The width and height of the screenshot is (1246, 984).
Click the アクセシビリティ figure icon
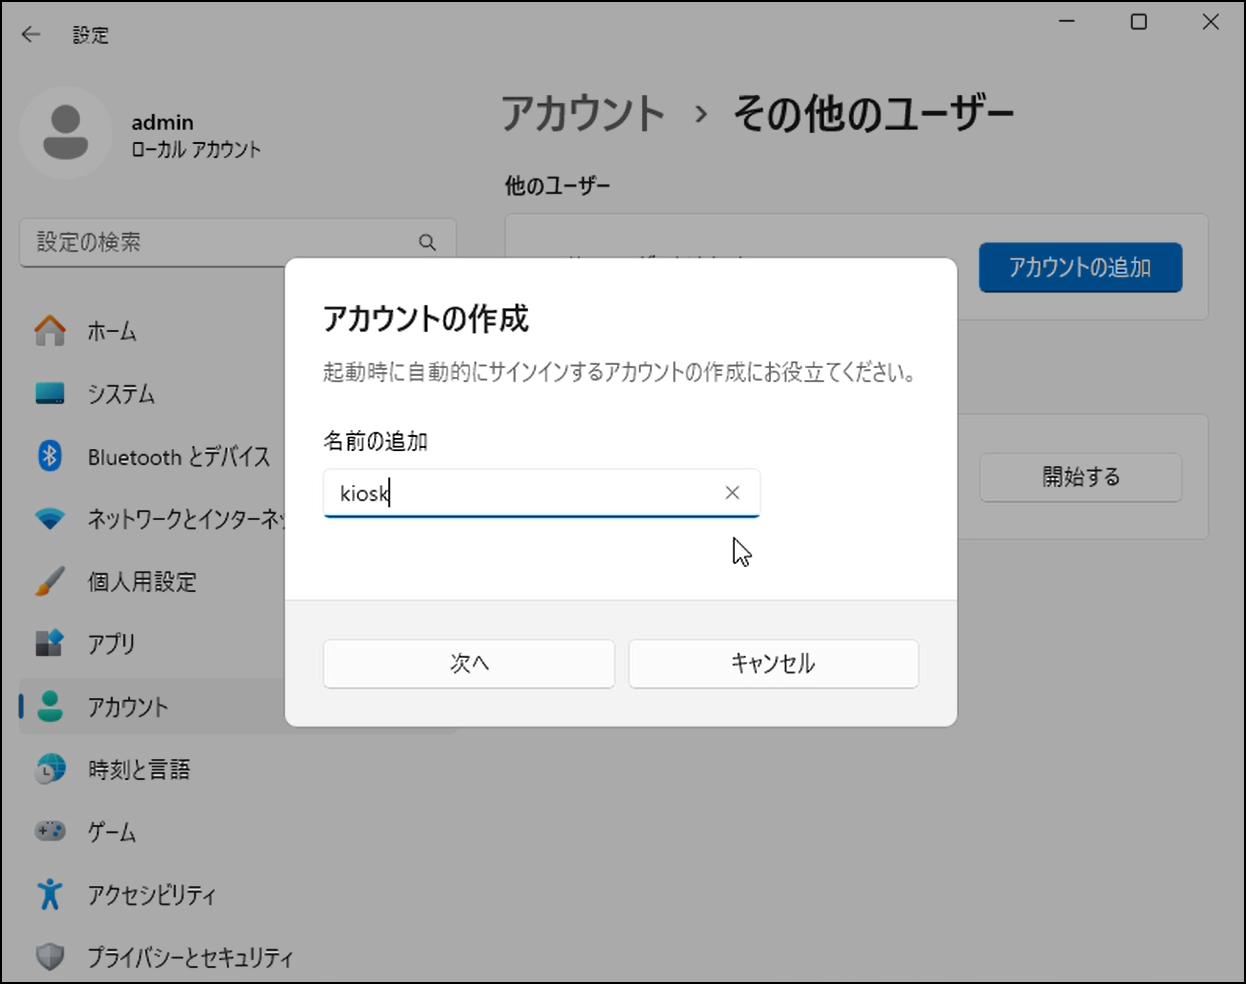click(x=50, y=894)
